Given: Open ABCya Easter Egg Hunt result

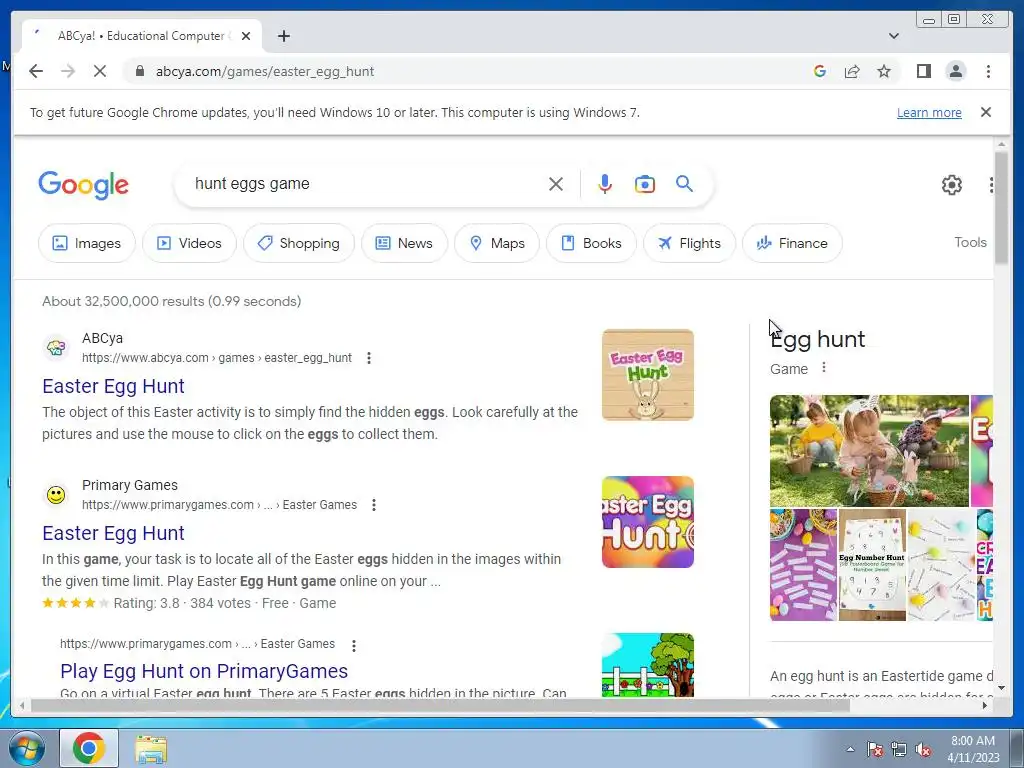Looking at the screenshot, I should click(113, 386).
